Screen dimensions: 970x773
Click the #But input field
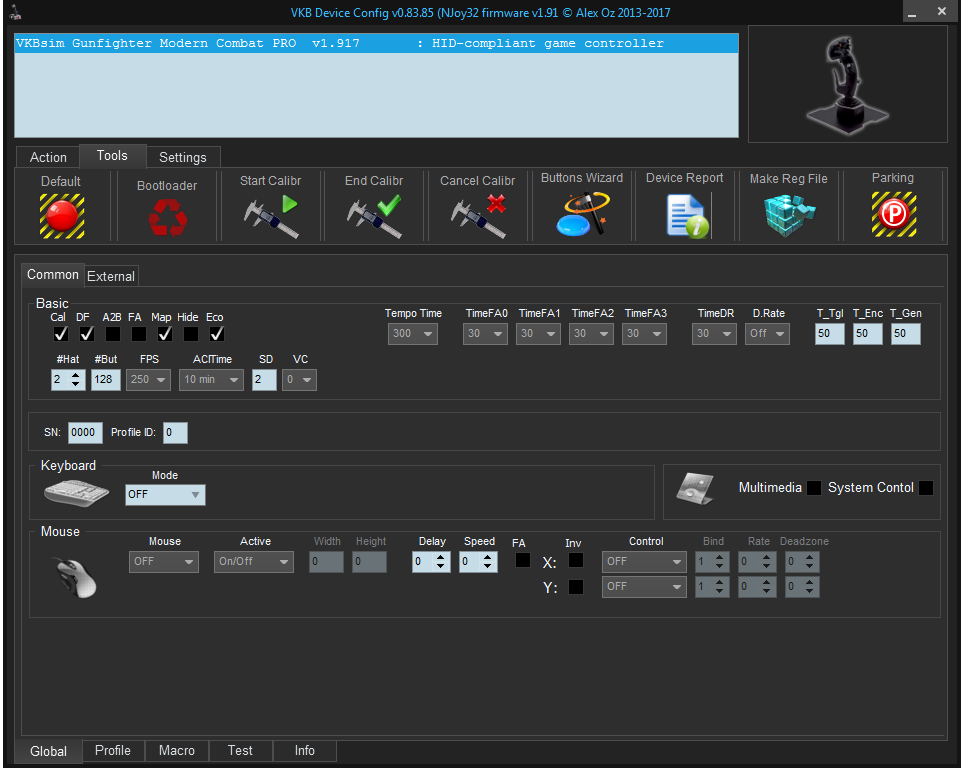(x=105, y=380)
